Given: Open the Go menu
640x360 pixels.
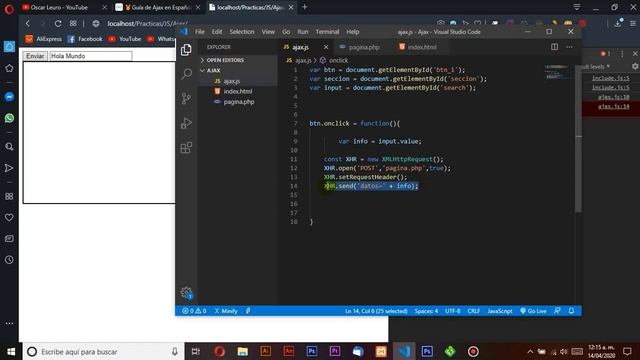Looking at the screenshot, I should point(286,32).
